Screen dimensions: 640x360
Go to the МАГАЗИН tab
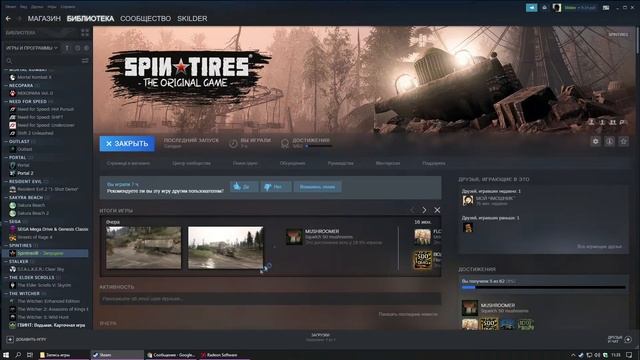click(x=44, y=19)
